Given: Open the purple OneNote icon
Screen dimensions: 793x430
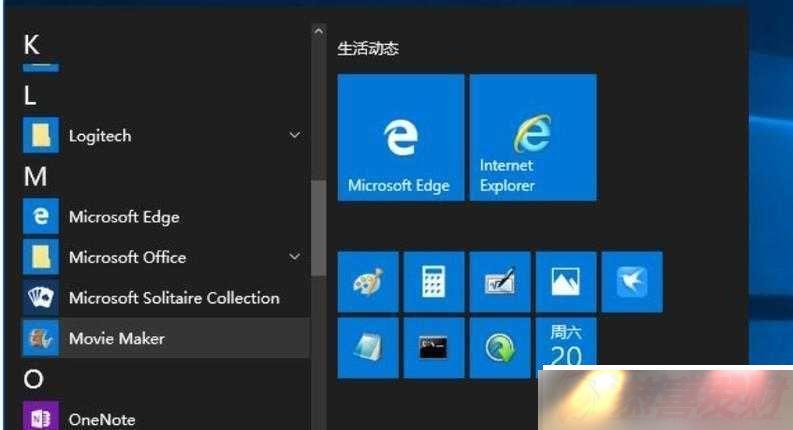Looking at the screenshot, I should (41, 417).
